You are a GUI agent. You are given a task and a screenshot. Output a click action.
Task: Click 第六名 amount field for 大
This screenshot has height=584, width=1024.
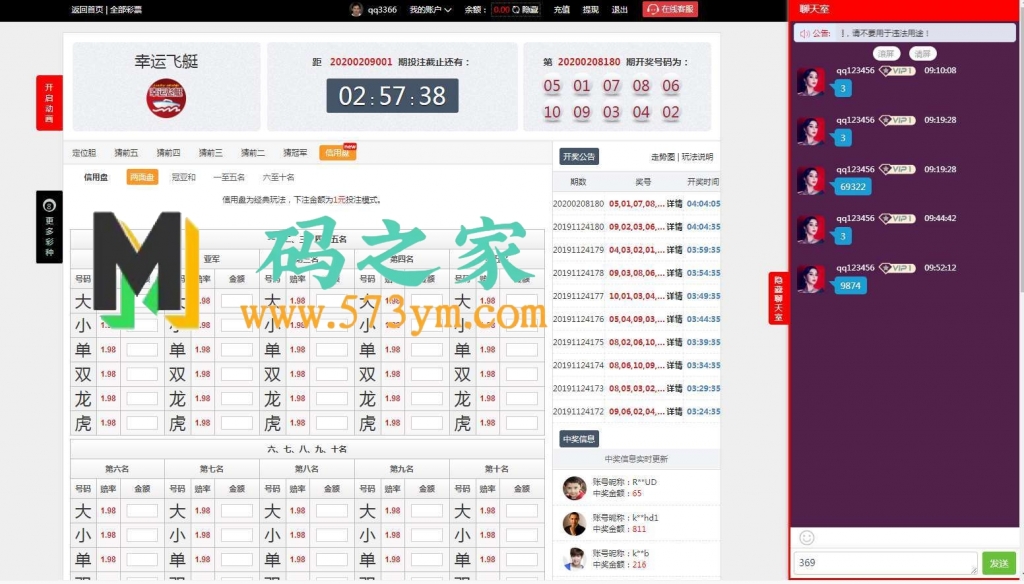[142, 511]
